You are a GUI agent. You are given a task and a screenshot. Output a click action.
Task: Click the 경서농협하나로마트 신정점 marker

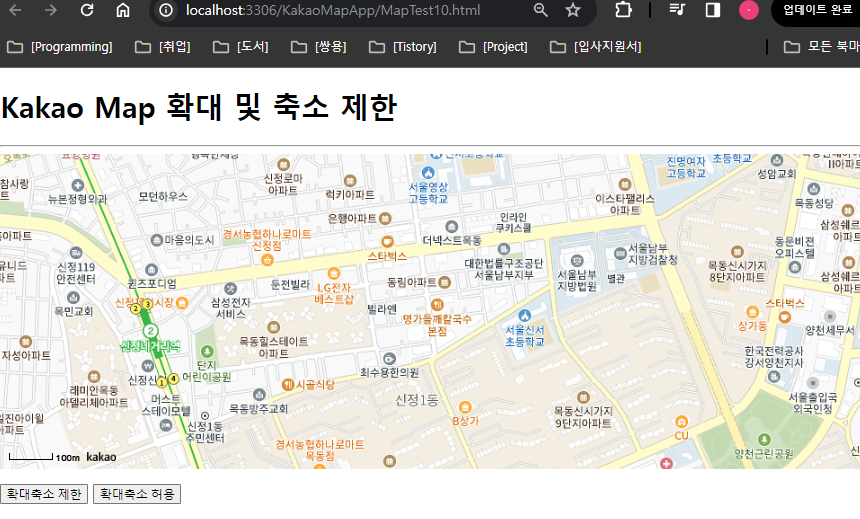(x=267, y=260)
